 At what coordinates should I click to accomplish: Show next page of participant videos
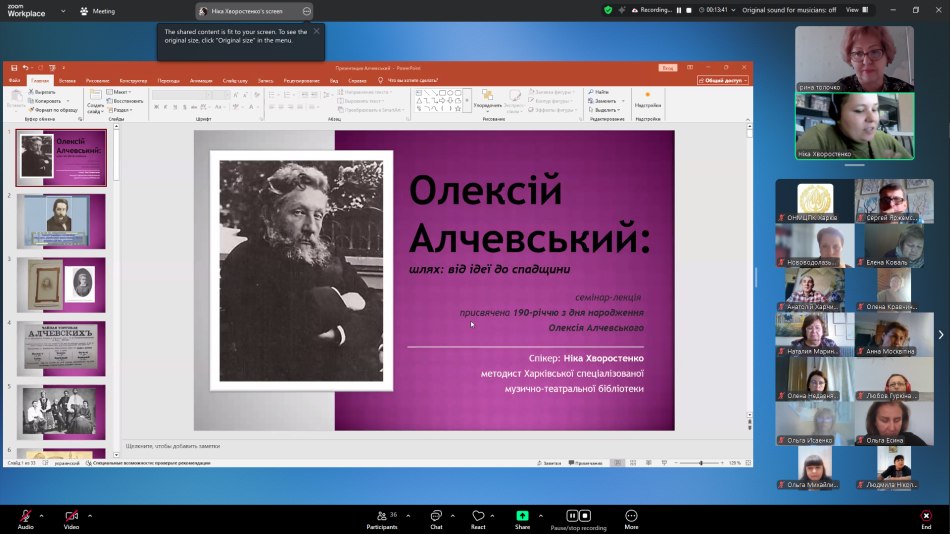pyautogui.click(x=940, y=335)
